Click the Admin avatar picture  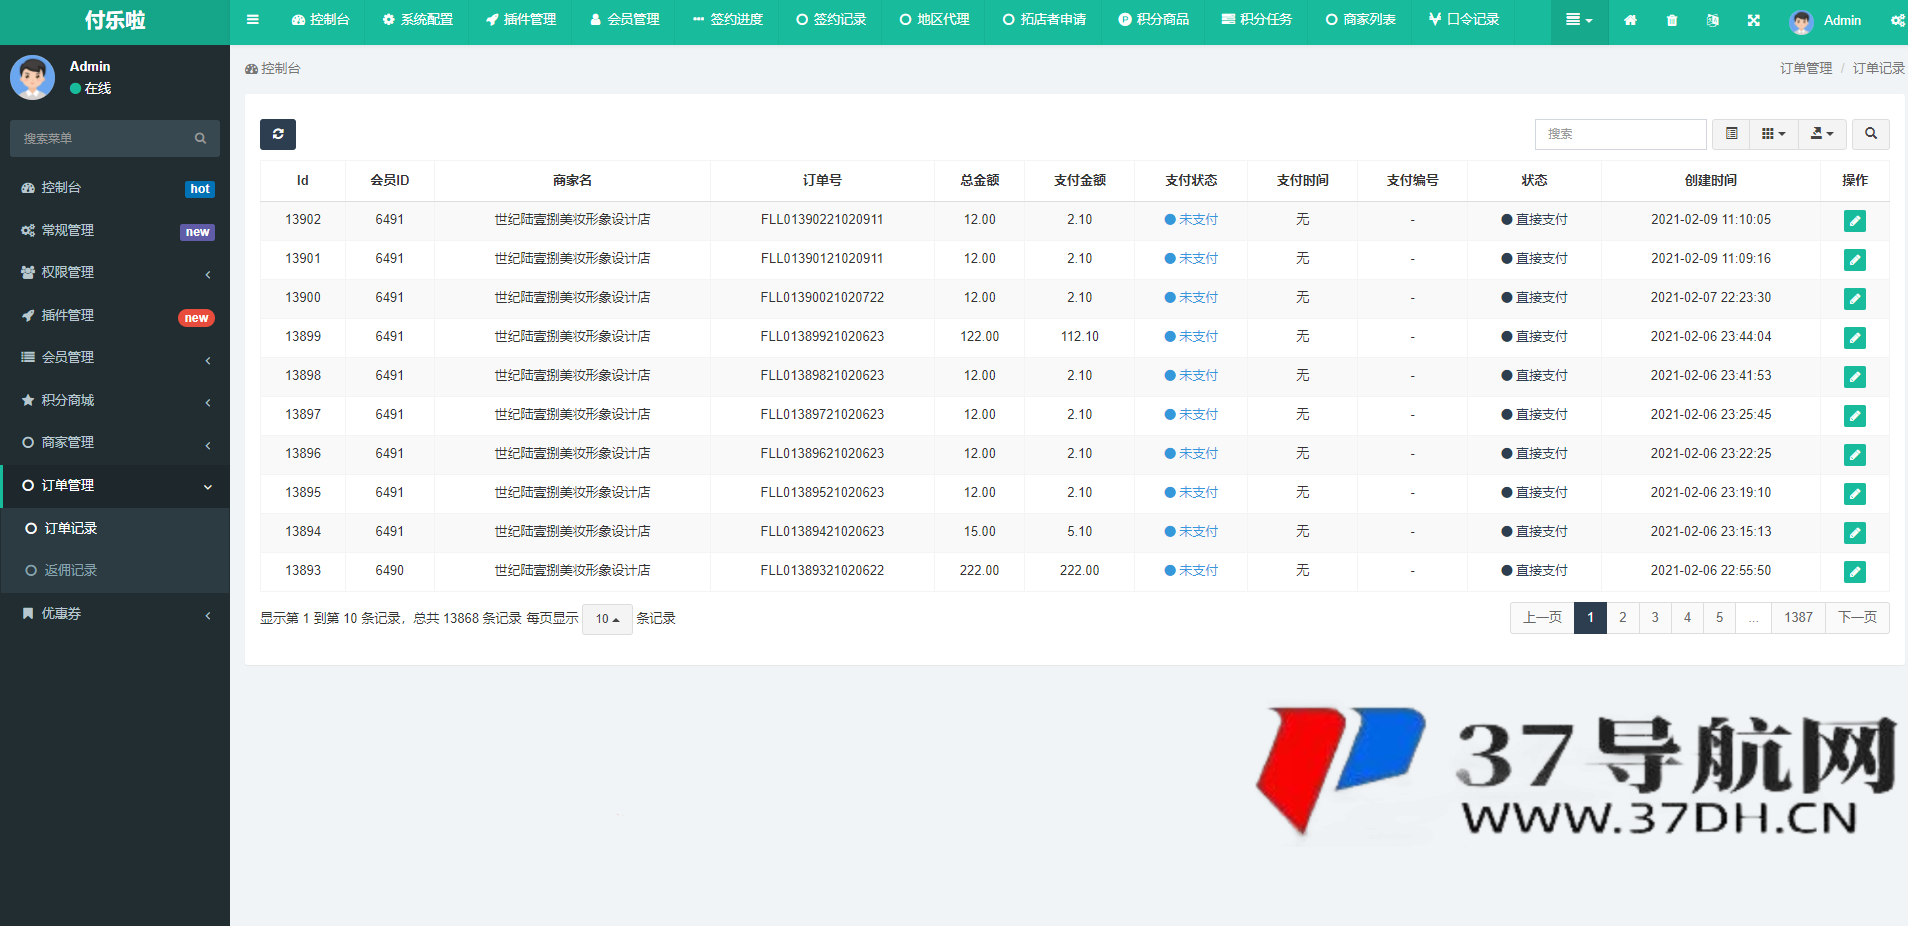[1801, 20]
